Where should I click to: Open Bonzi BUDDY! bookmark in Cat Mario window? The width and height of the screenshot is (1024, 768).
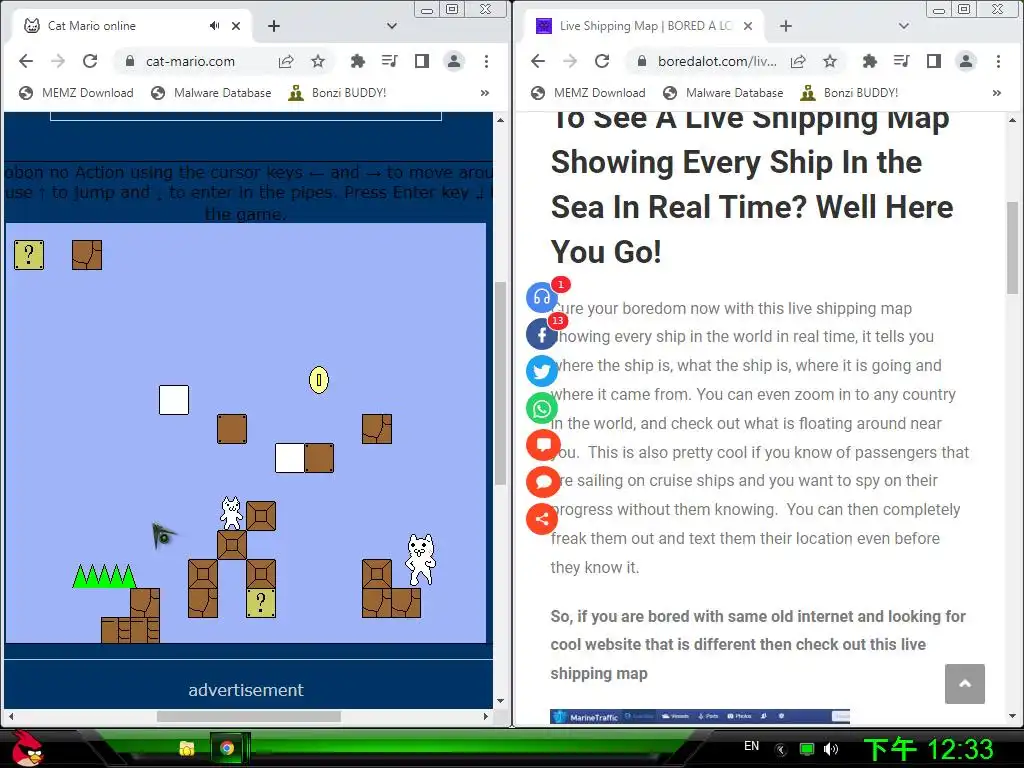338,93
